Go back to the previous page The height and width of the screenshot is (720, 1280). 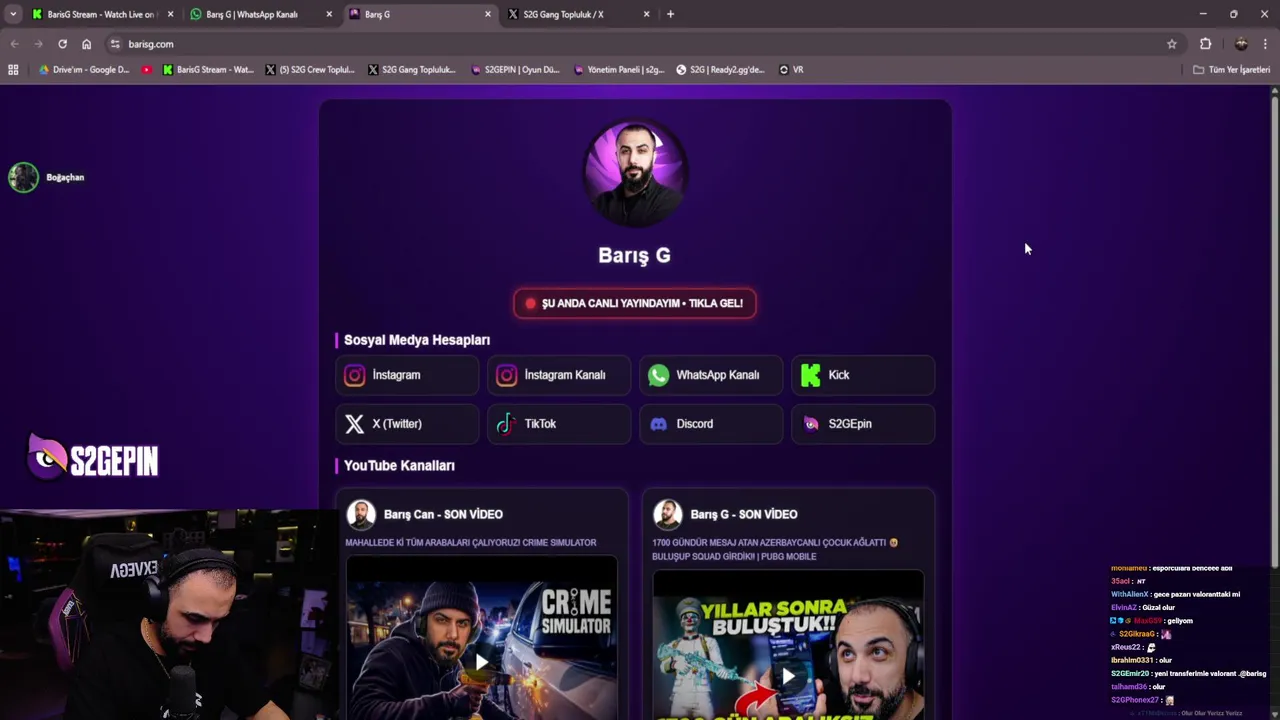pyautogui.click(x=14, y=44)
